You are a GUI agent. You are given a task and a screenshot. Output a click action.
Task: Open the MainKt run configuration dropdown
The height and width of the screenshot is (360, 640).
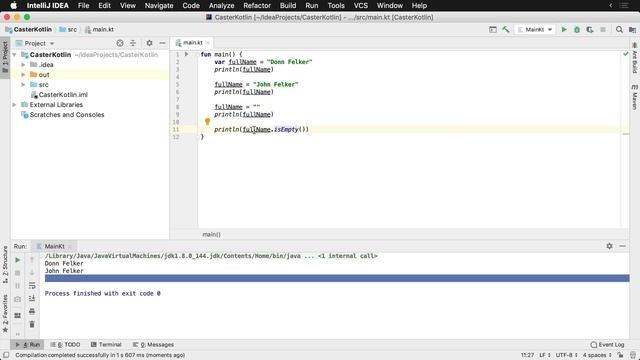(535, 29)
